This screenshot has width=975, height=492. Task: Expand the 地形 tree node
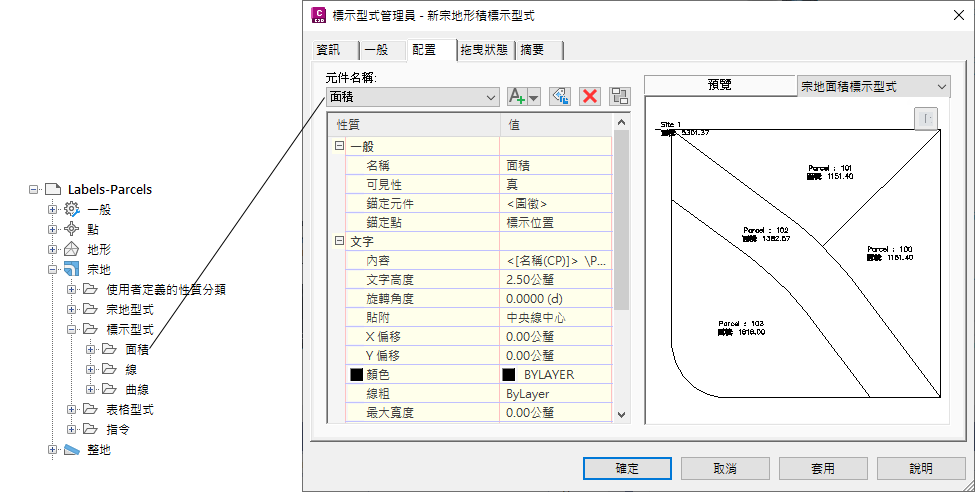[53, 249]
